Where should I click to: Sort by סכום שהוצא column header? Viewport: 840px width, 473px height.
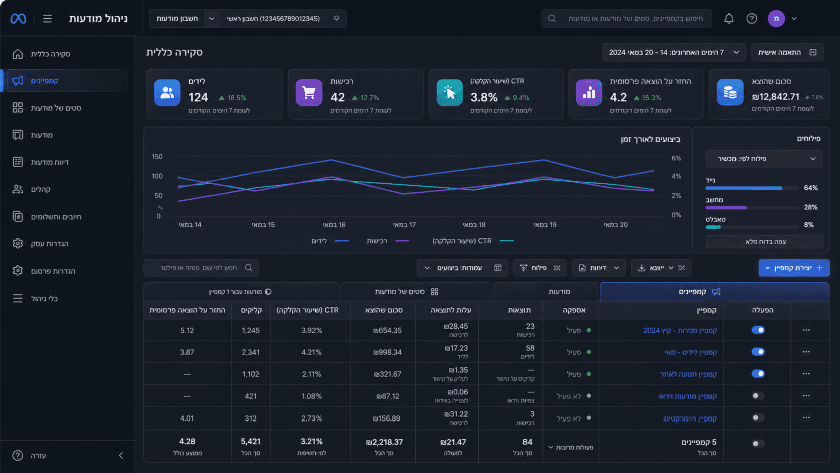pos(384,310)
